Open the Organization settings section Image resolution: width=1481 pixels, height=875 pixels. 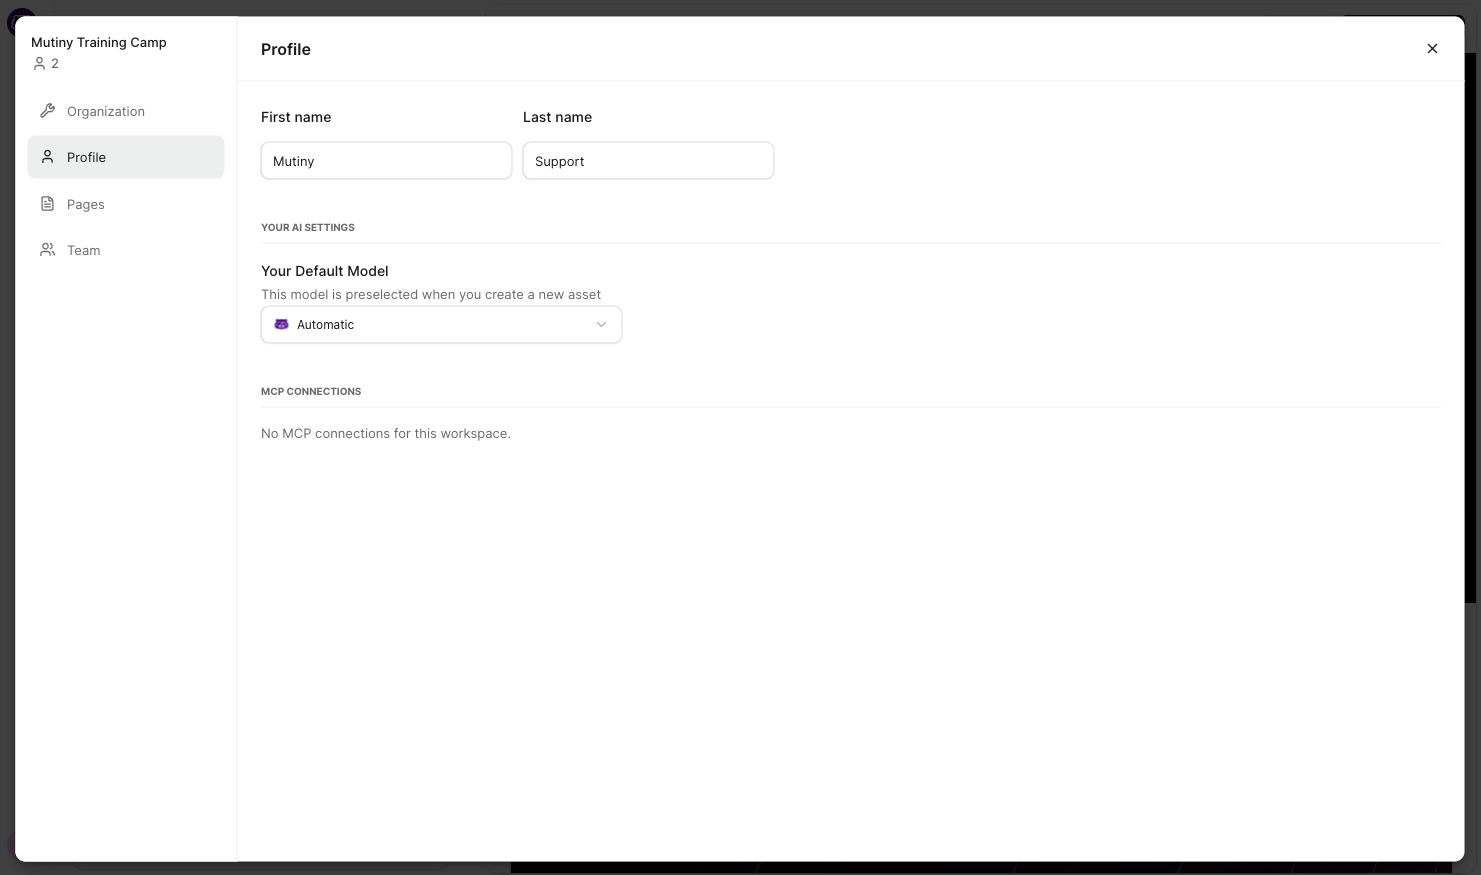(126, 111)
